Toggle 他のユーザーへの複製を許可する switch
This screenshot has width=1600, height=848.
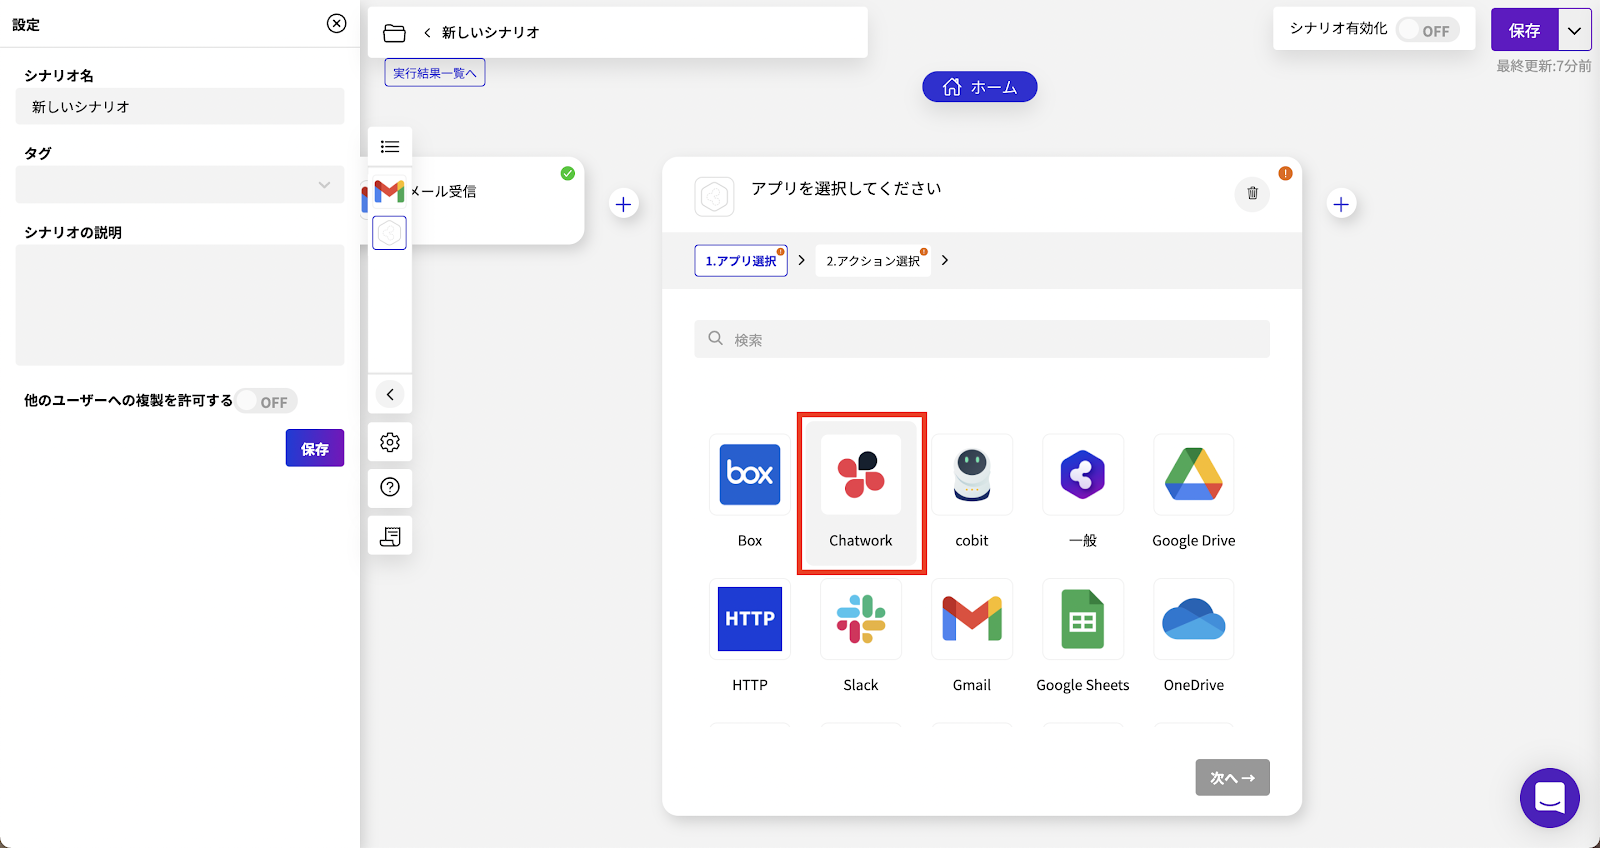266,401
